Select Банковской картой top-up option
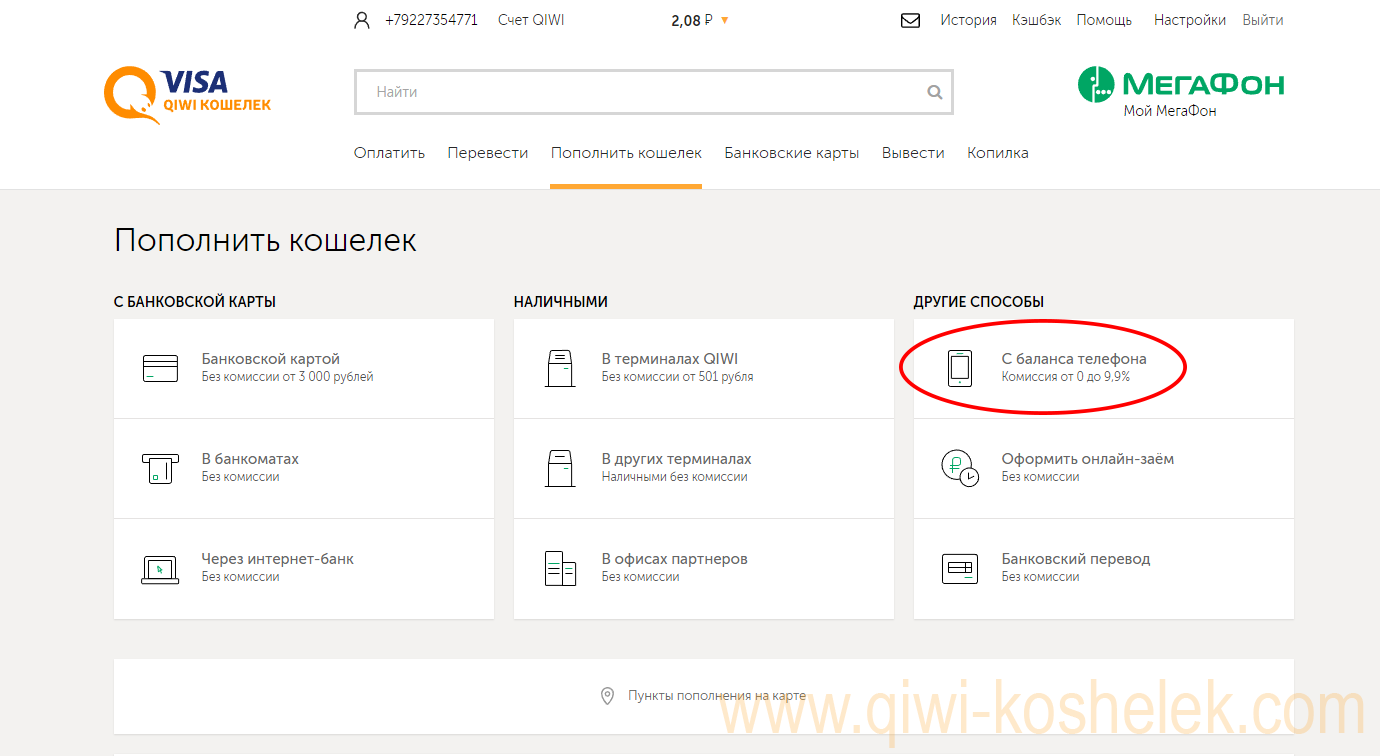 point(304,368)
